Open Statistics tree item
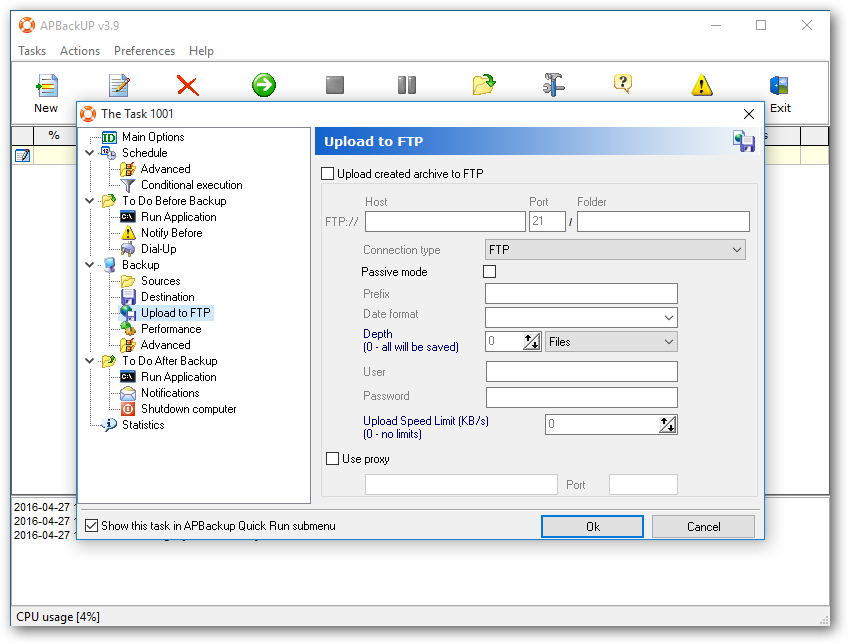The image size is (848, 644). pyautogui.click(x=143, y=425)
